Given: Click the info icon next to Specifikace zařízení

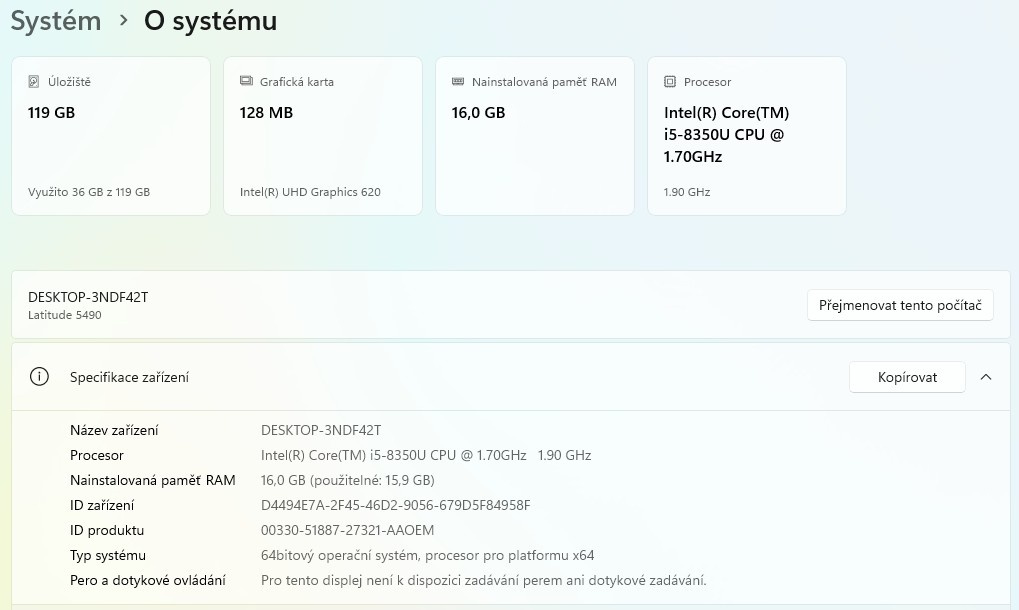Looking at the screenshot, I should click(x=39, y=377).
